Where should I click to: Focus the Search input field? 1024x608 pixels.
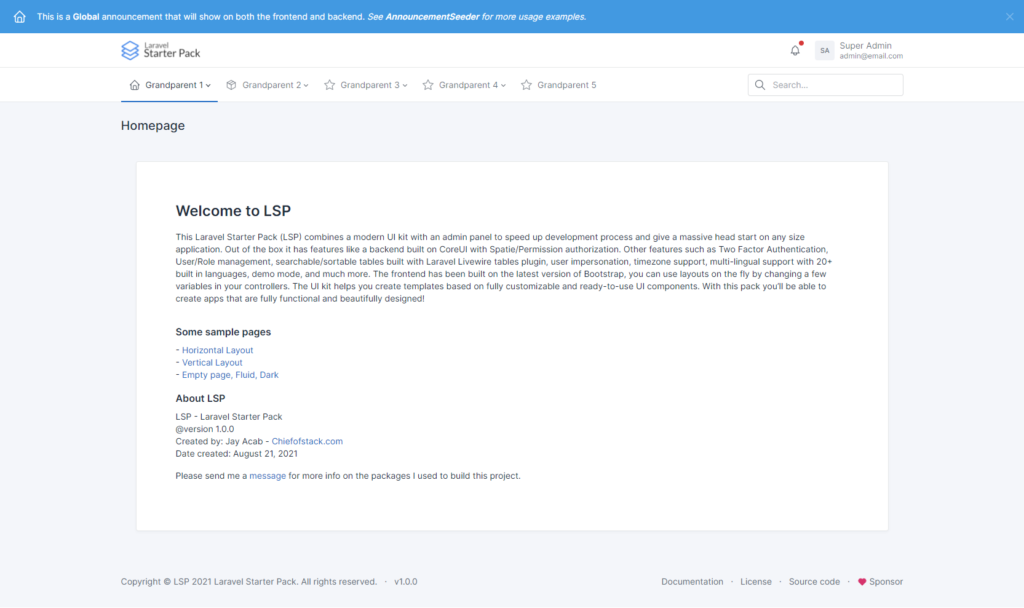tap(825, 85)
